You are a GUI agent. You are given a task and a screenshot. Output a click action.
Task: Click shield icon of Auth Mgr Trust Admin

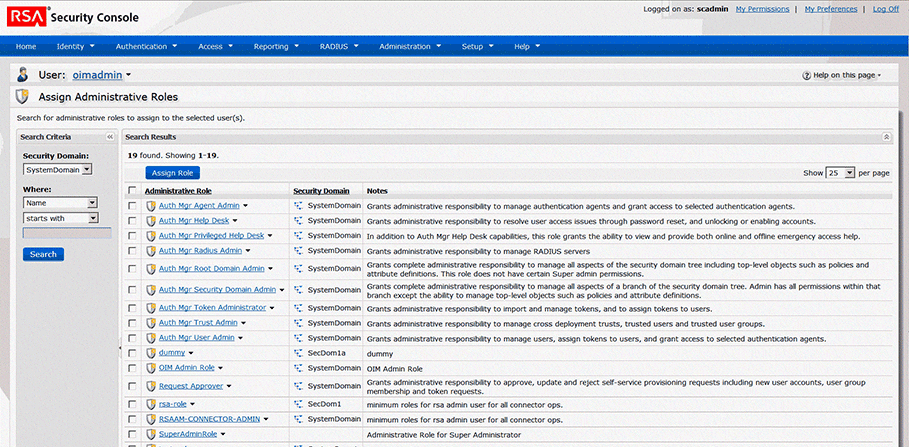151,323
